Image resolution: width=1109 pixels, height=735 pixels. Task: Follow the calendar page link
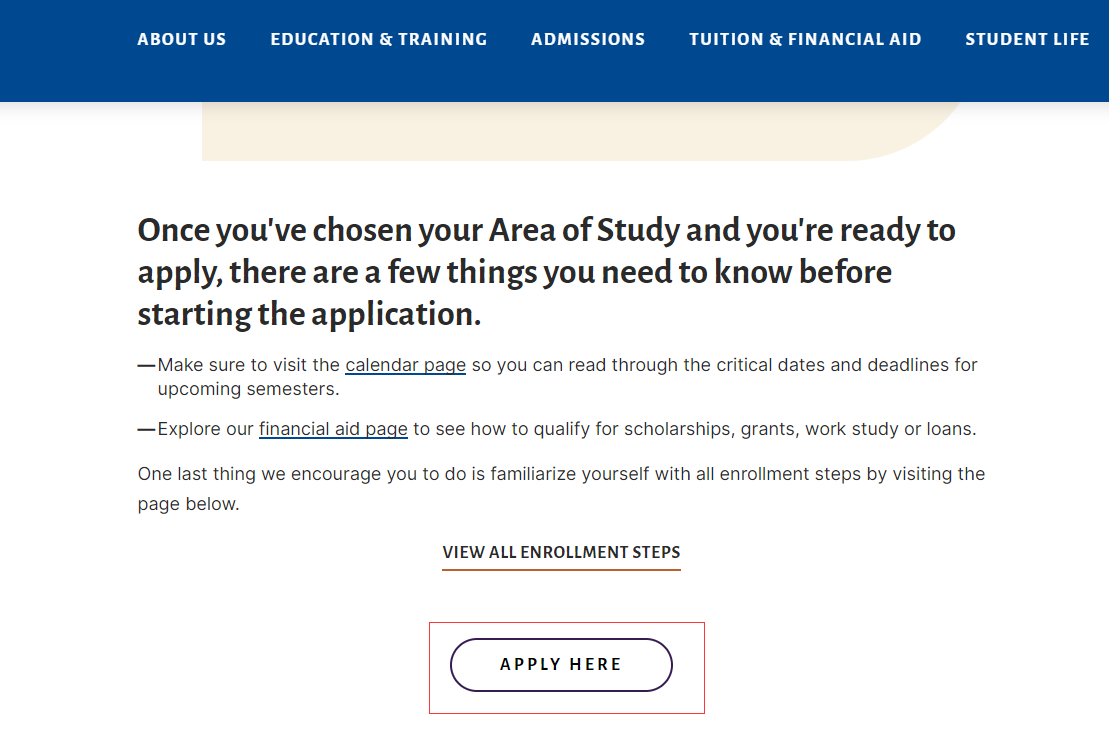pyautogui.click(x=405, y=365)
